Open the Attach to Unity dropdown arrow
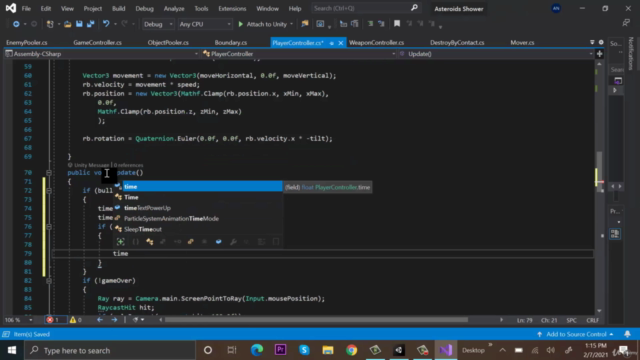Viewport: 640px width, 360px height. point(291,24)
